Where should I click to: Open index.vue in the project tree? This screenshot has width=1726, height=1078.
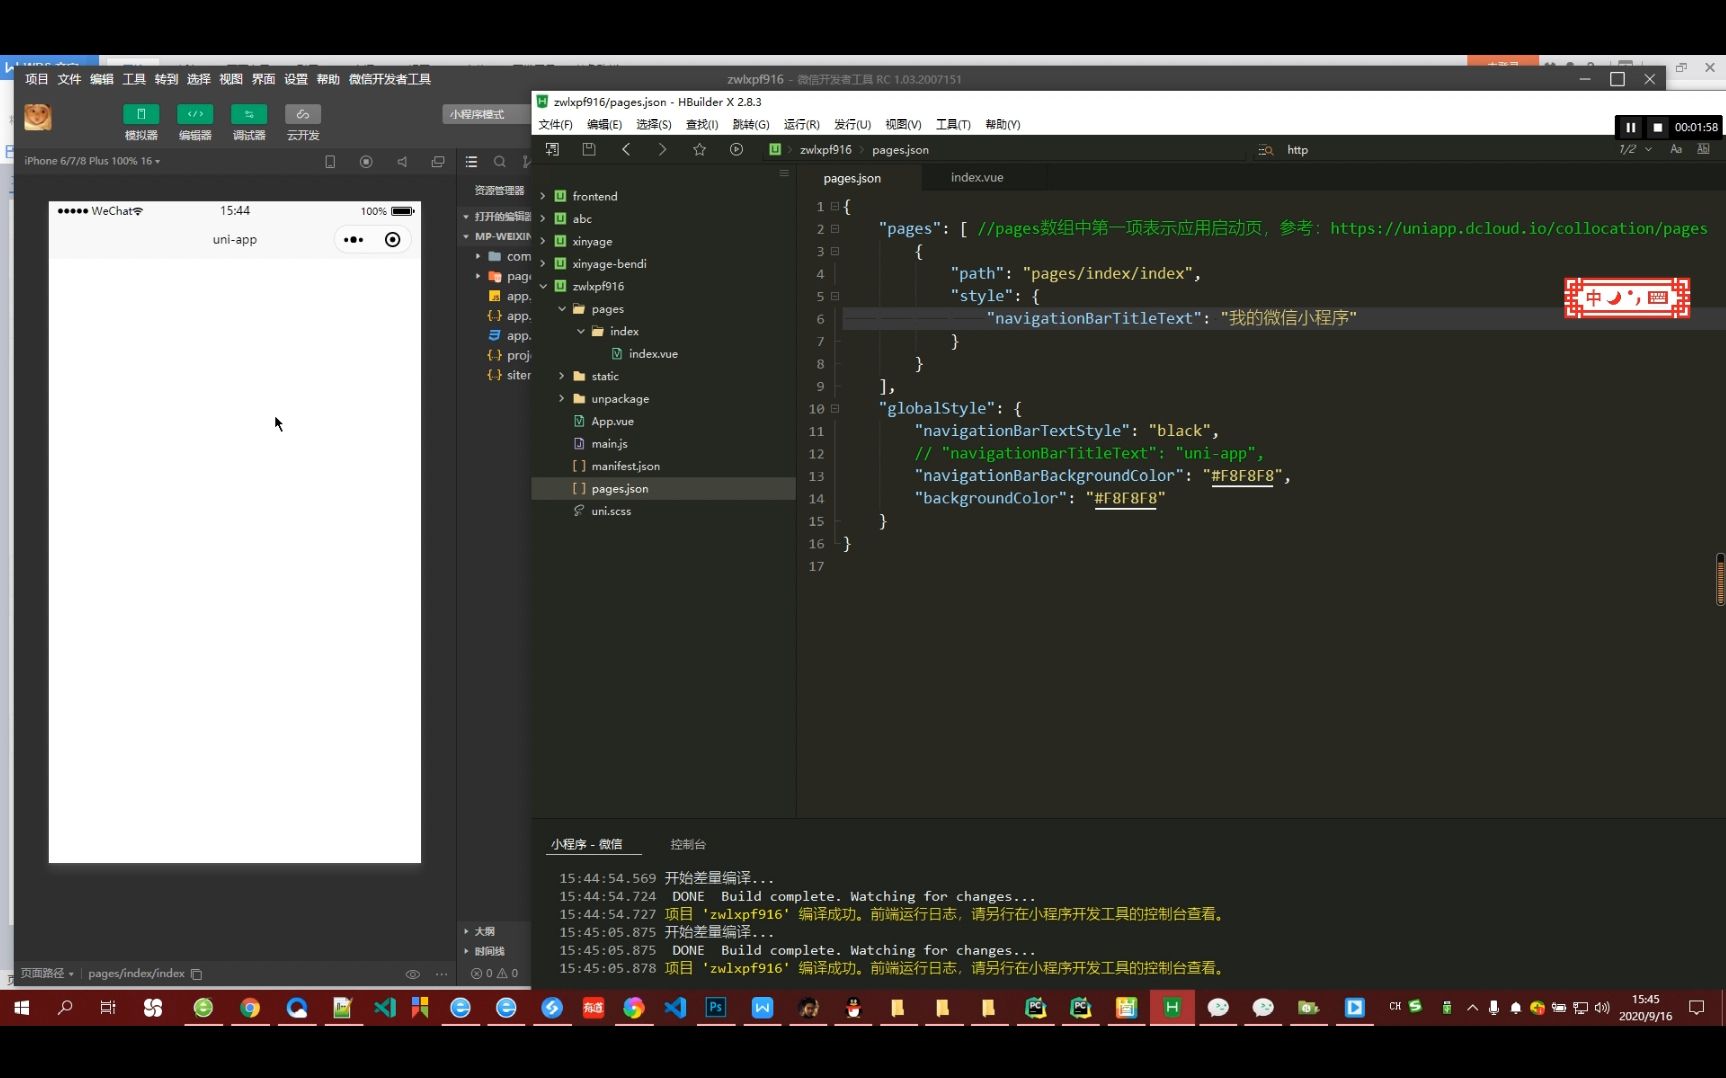coord(653,354)
